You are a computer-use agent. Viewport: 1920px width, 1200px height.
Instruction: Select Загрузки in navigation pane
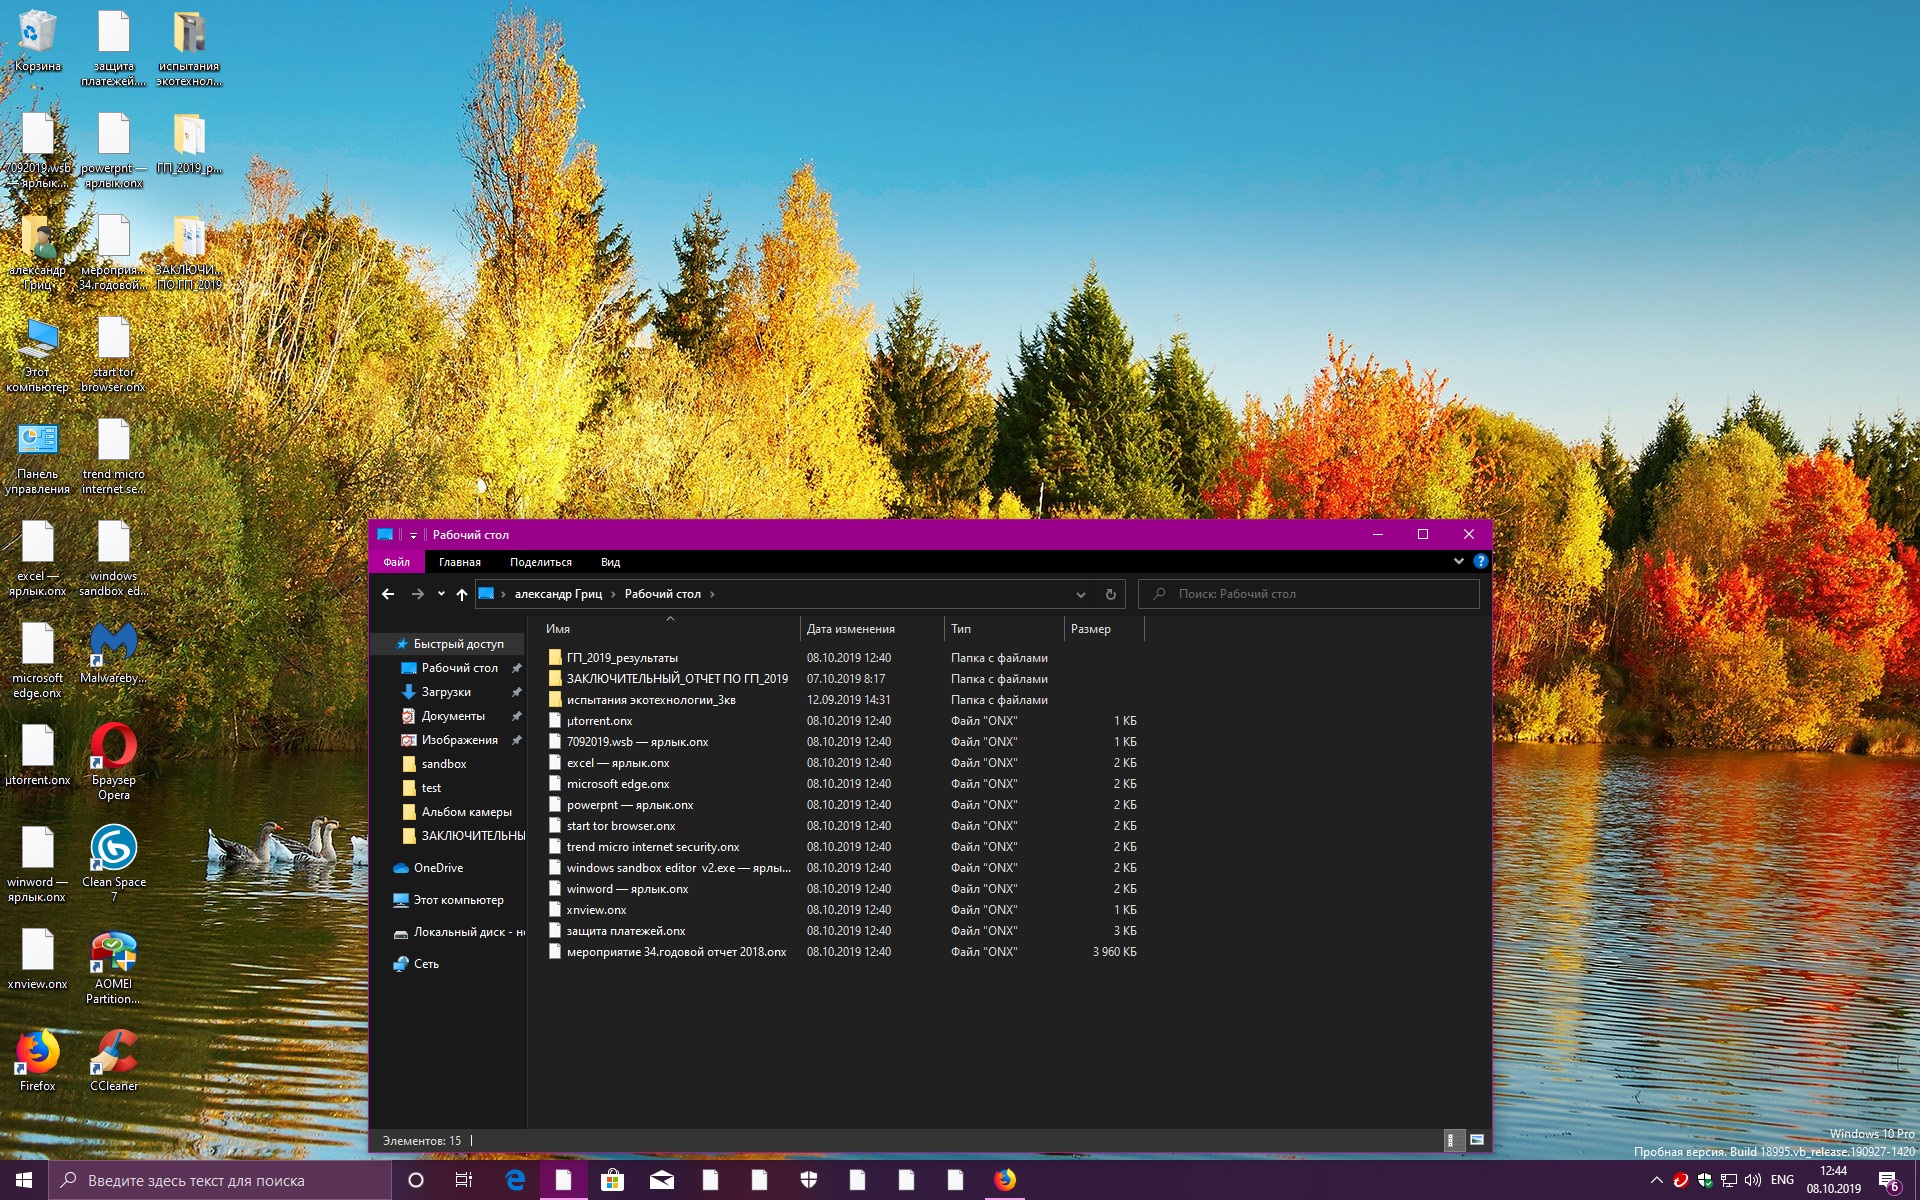tap(446, 692)
